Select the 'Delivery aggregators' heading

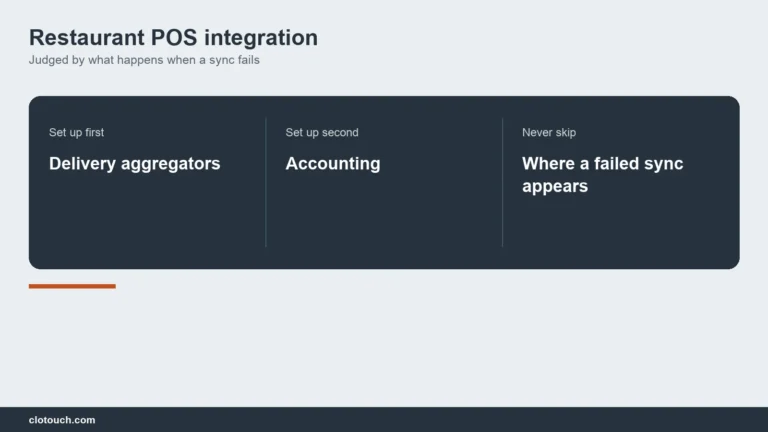point(135,164)
